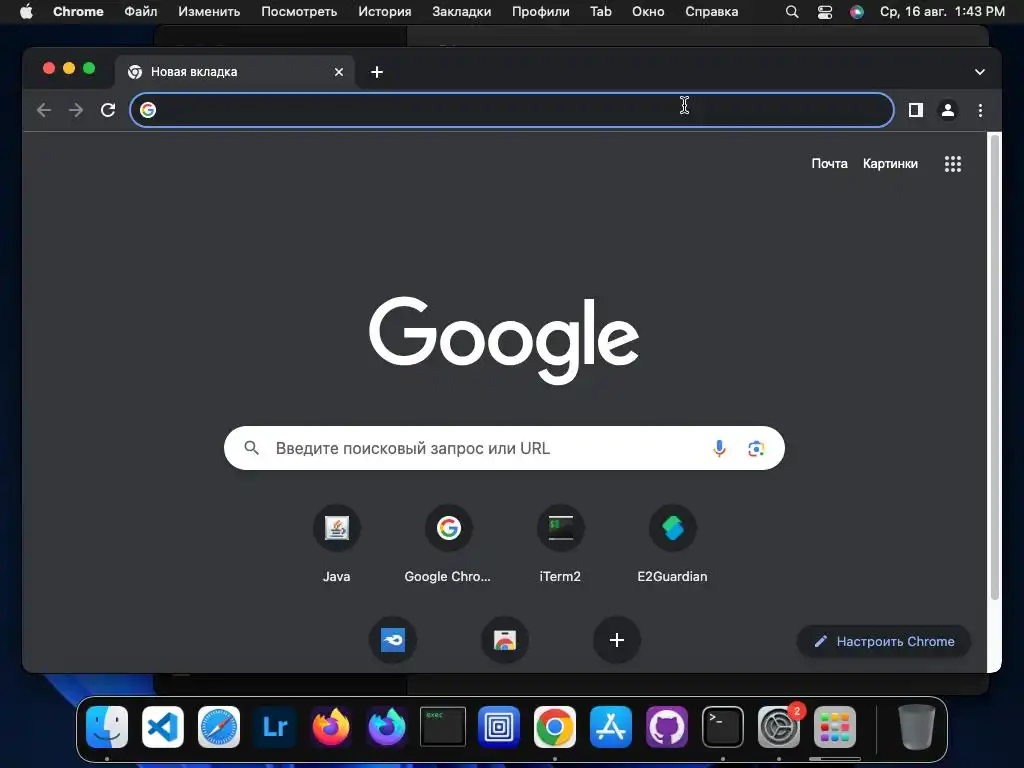Open the Chrome Web Store shortcut tile
Image resolution: width=1024 pixels, height=768 pixels.
(x=504, y=640)
